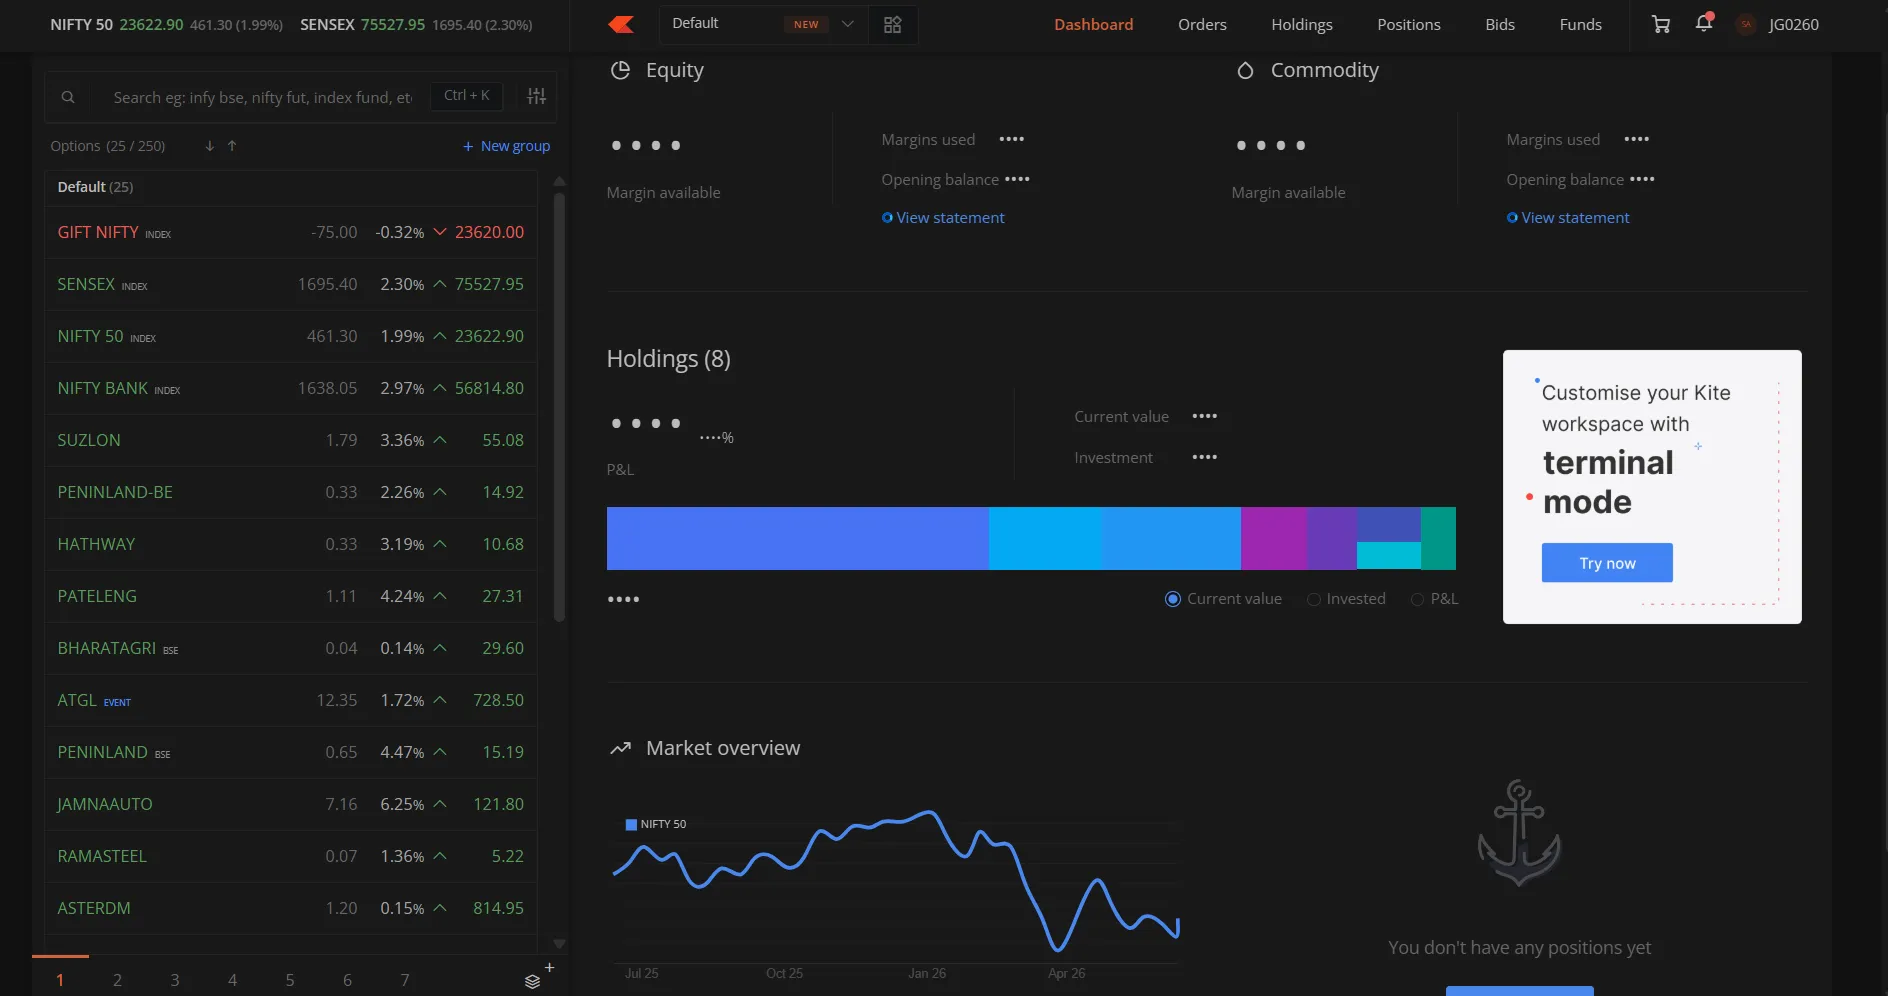Open the Default workspace dropdown
This screenshot has width=1888, height=996.
764,24
